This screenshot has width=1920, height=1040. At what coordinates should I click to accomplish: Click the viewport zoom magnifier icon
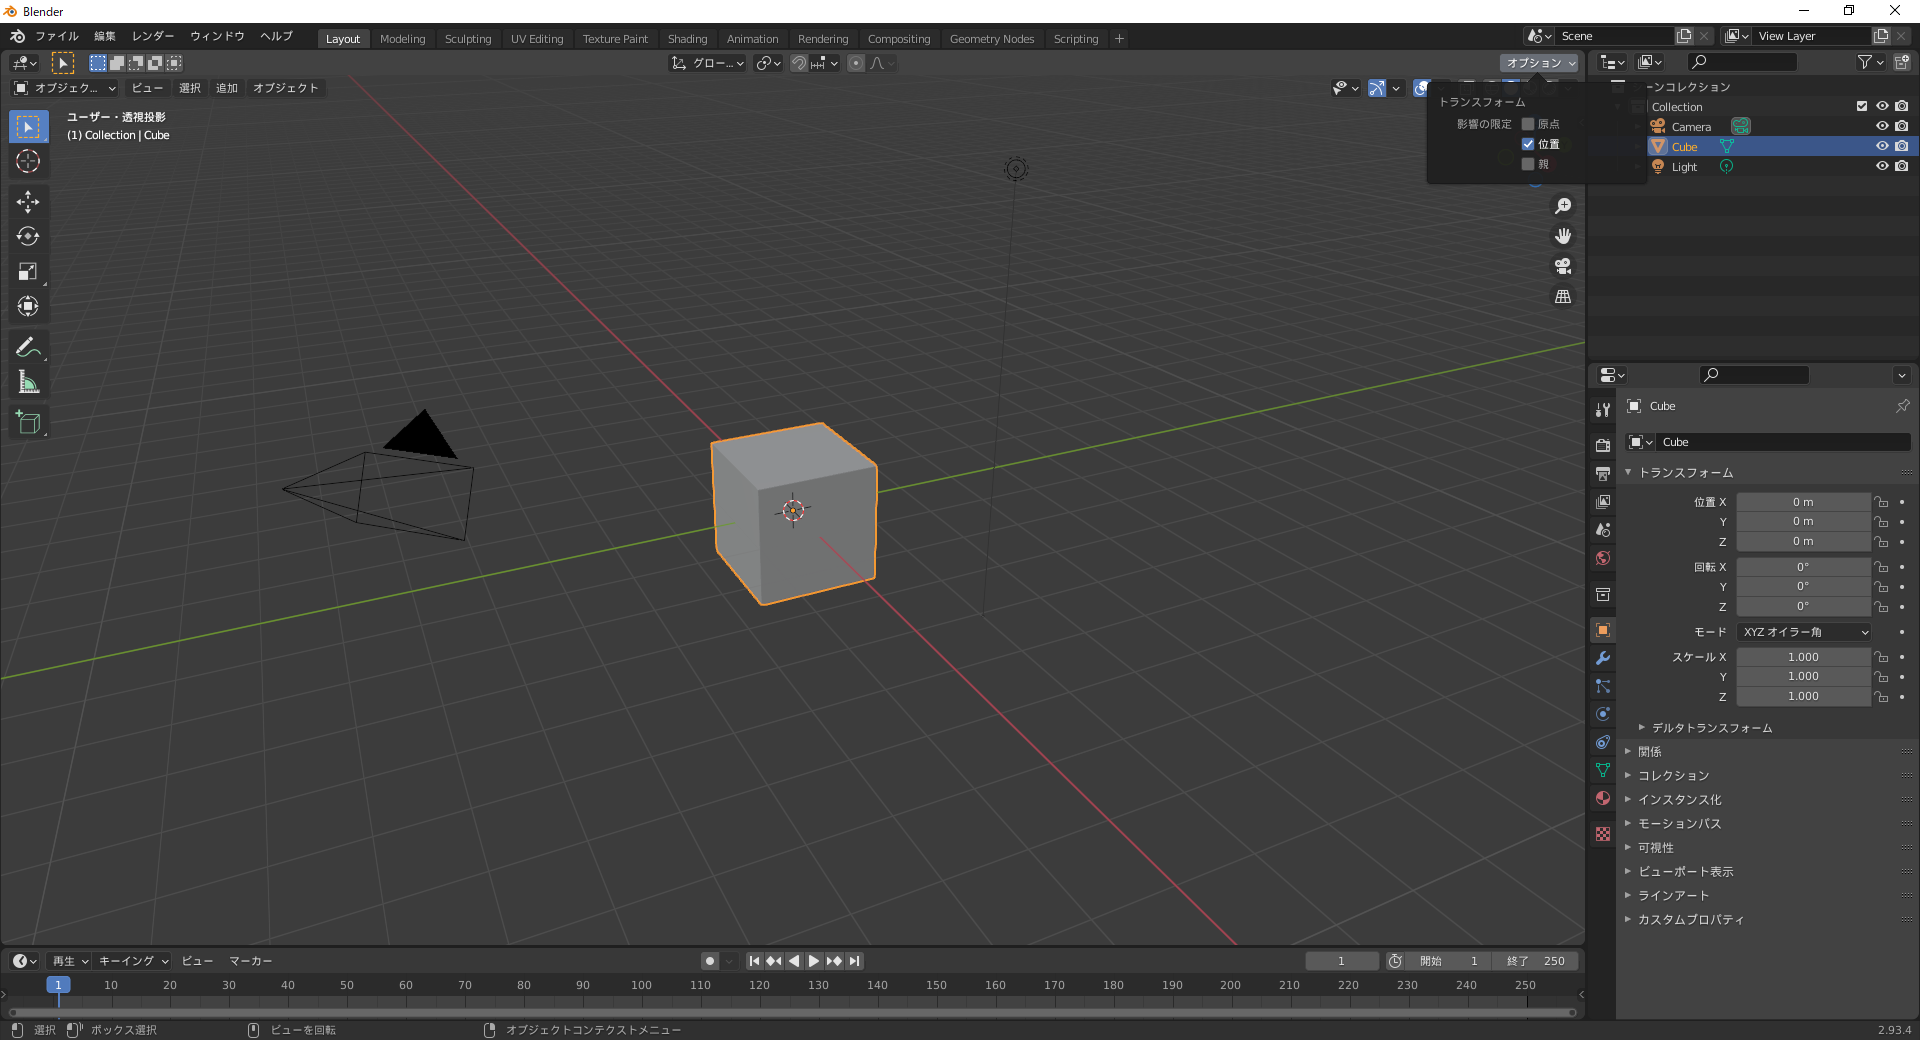click(x=1563, y=206)
